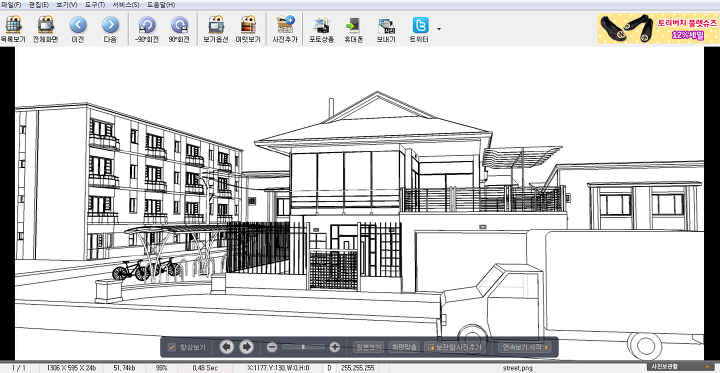Image resolution: width=720 pixels, height=373 pixels.
Task: Click the 보내기 send icon
Action: [386, 29]
